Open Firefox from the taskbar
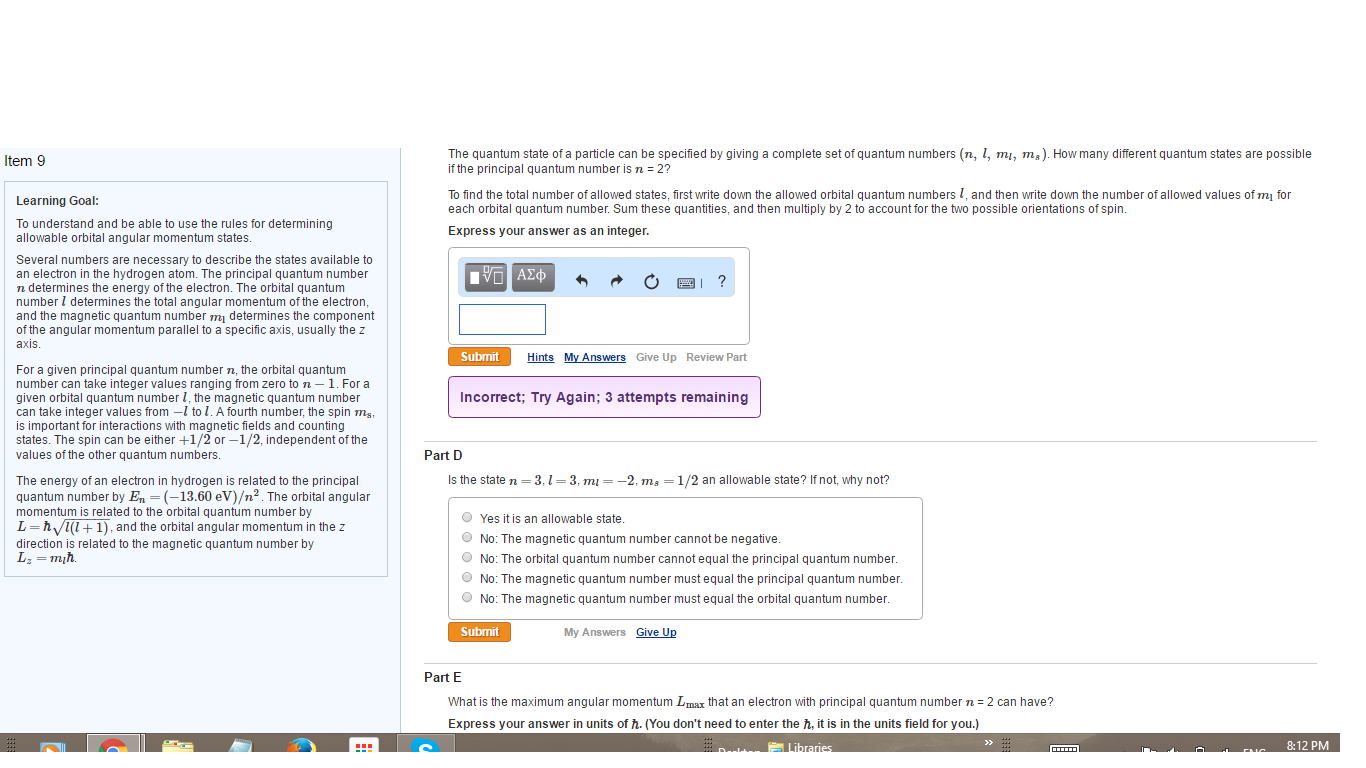This screenshot has height=768, width=1366. point(301,748)
